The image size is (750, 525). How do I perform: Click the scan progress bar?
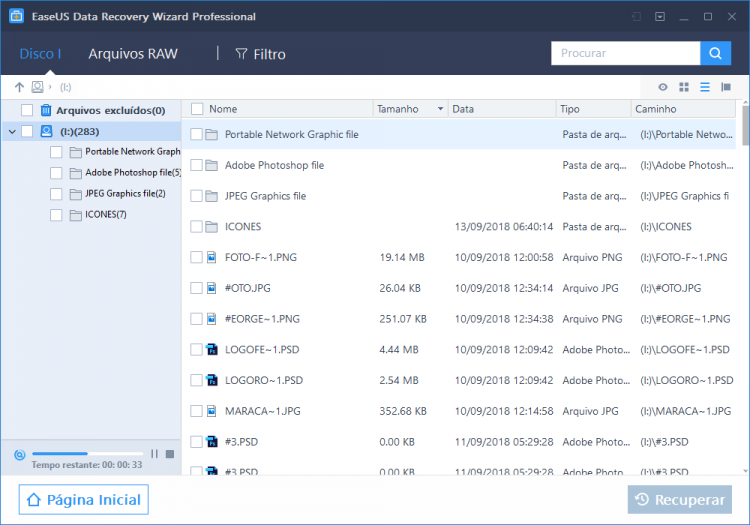88,453
